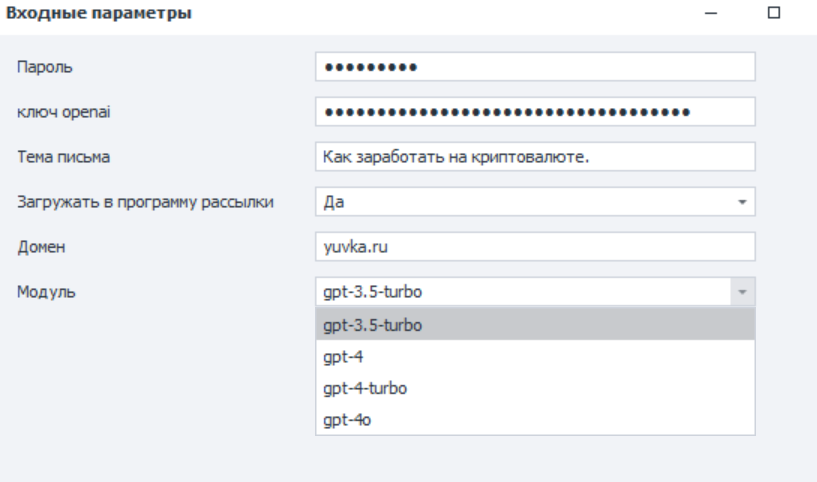The height and width of the screenshot is (482, 817).
Task: Click the Домен label text
Action: tap(38, 246)
